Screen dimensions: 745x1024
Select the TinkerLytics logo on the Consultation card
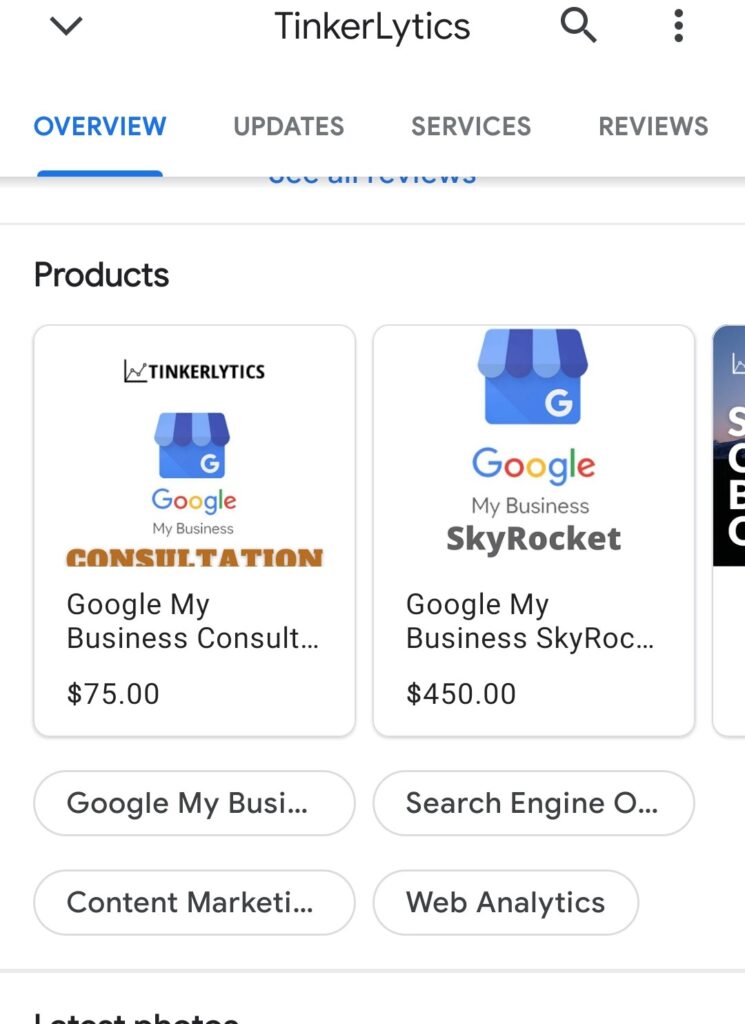[x=193, y=370]
